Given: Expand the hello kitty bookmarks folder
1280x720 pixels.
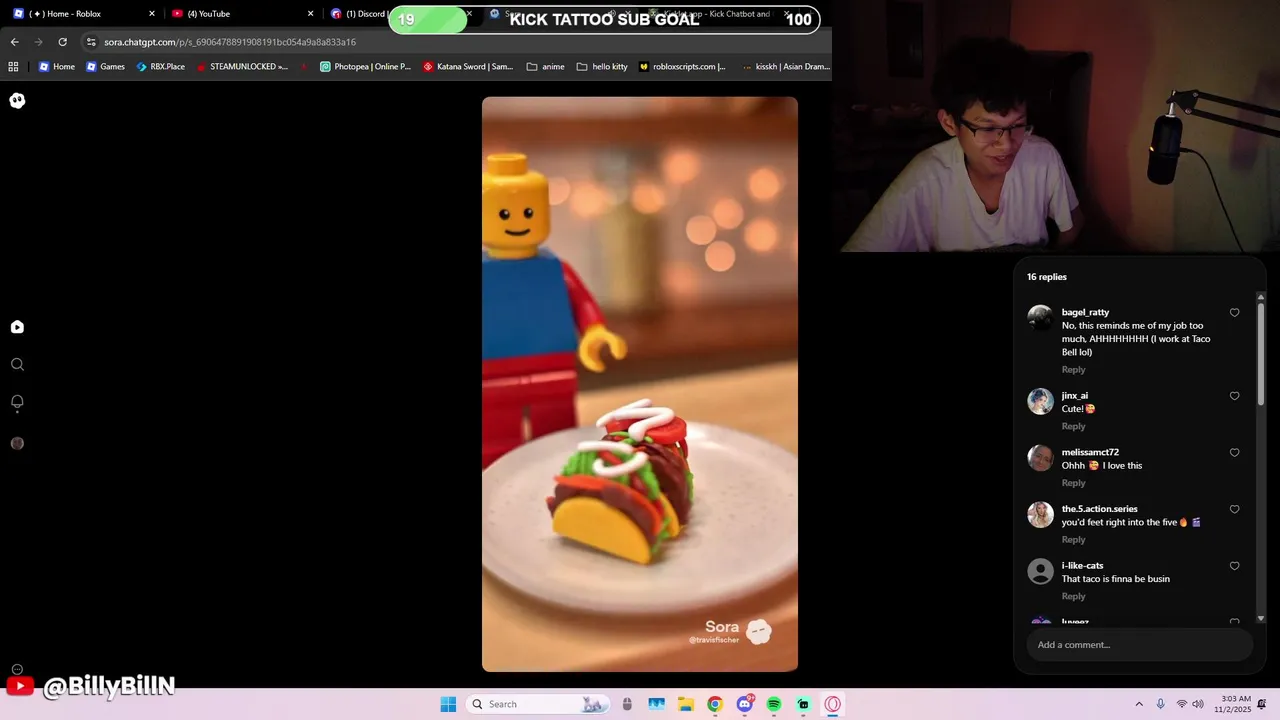Looking at the screenshot, I should [602, 67].
